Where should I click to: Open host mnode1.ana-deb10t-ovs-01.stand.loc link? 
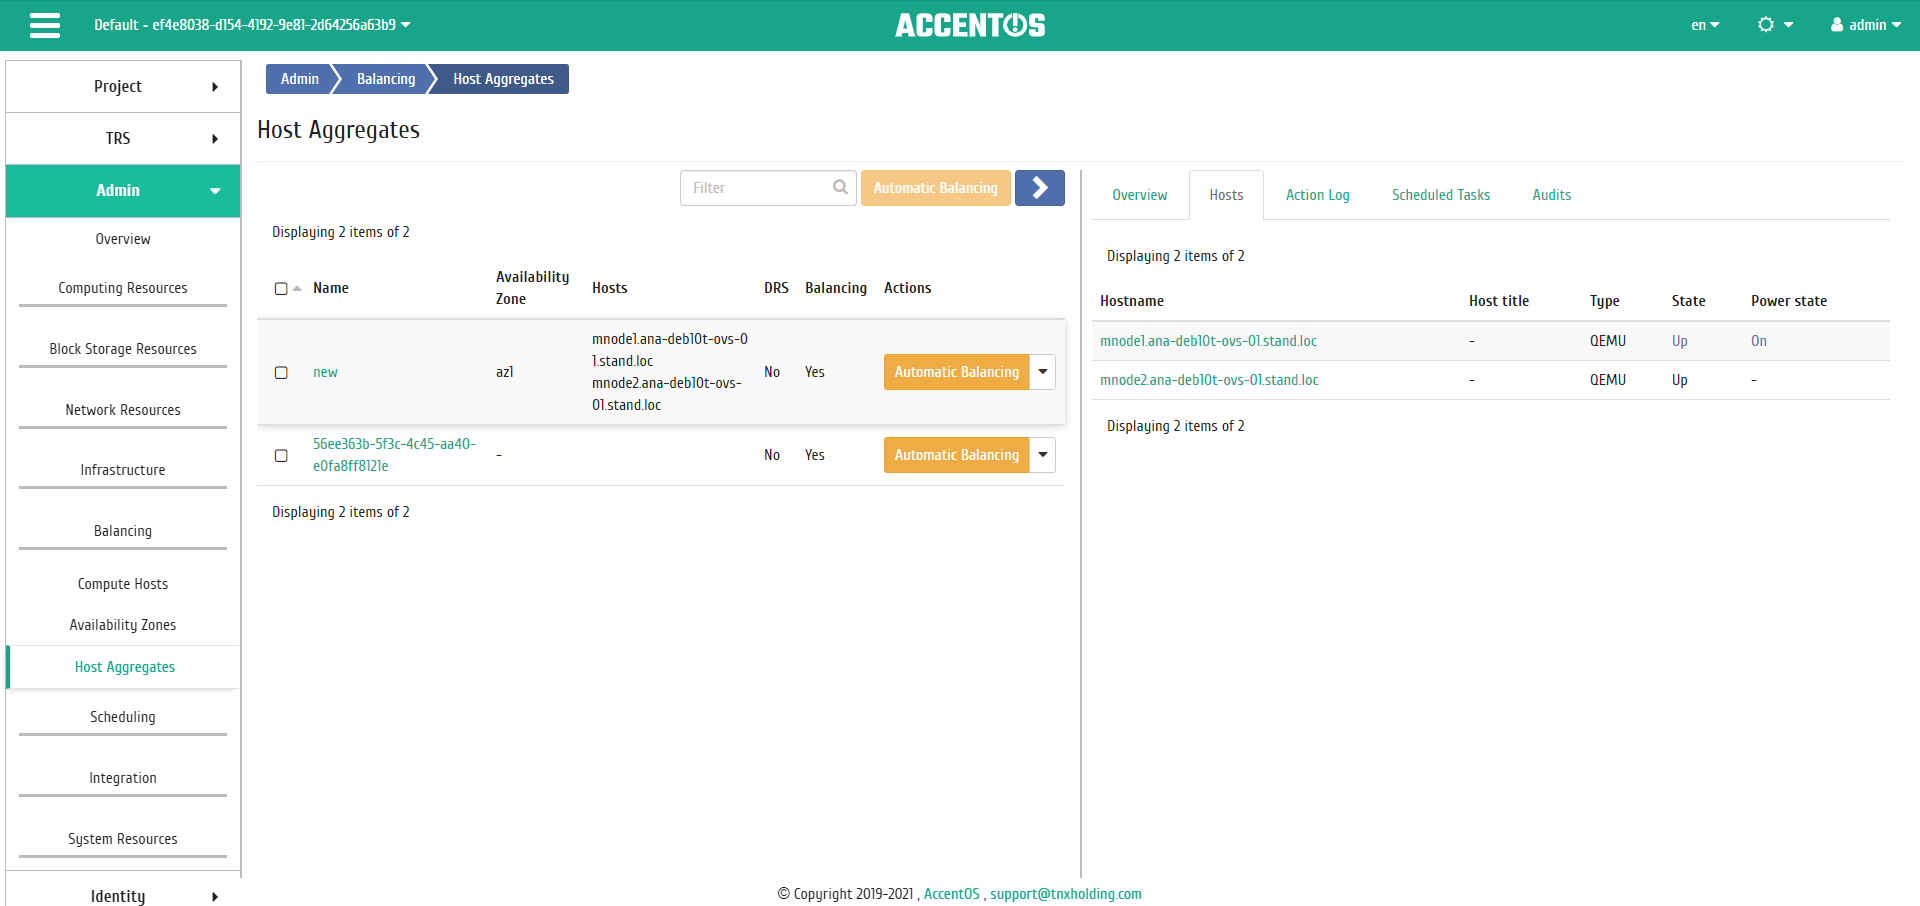(1208, 341)
